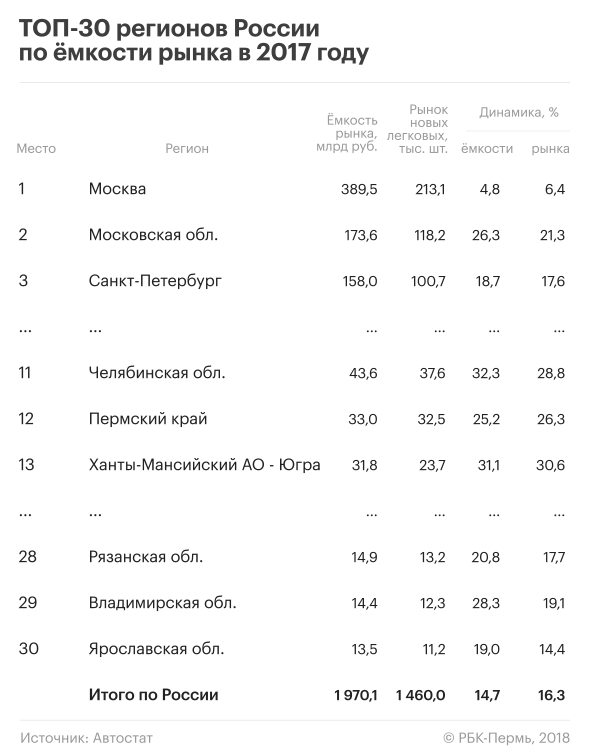Click the 'Челябинская обл.' region name
The width and height of the screenshot is (590, 756).
click(157, 373)
